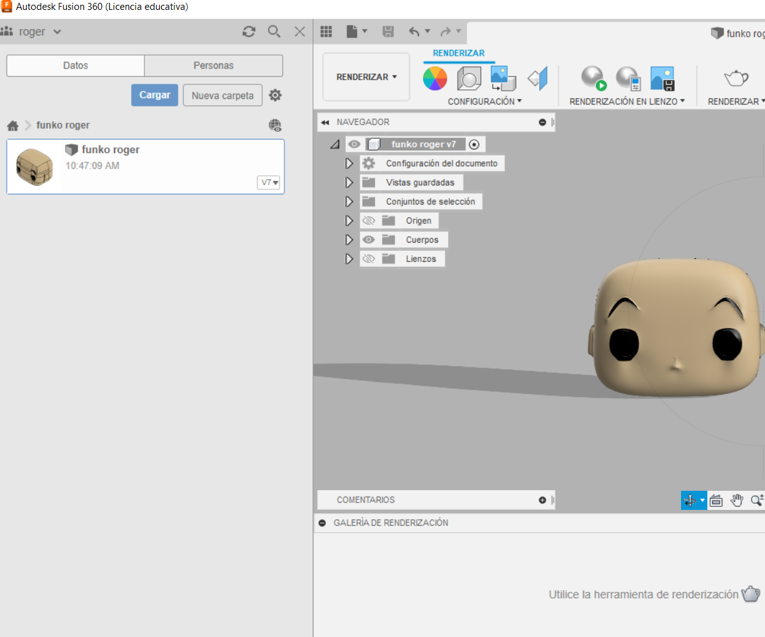Image resolution: width=765 pixels, height=637 pixels.
Task: Click the zoom magnifier tool
Action: click(x=757, y=500)
